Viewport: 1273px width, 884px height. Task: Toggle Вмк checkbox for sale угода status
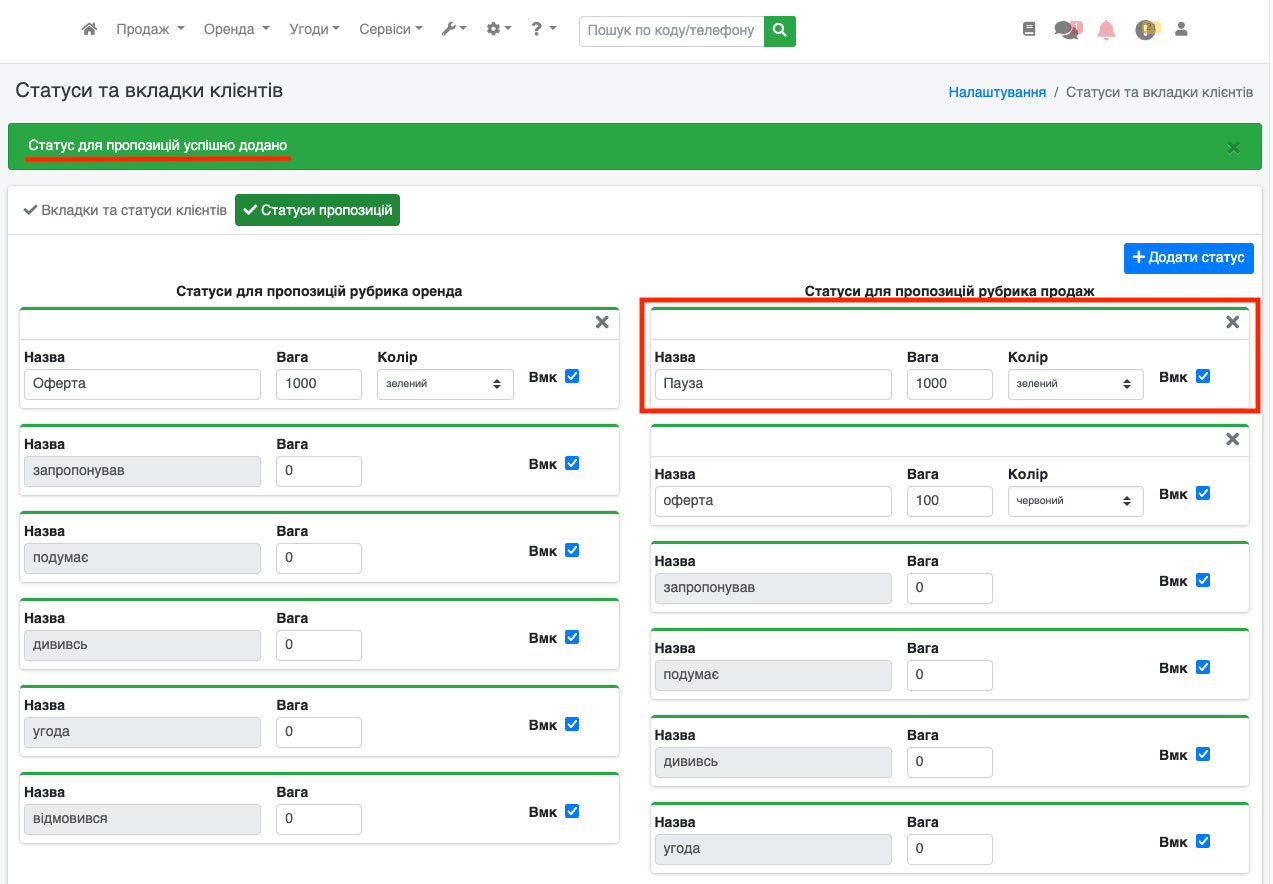1203,841
